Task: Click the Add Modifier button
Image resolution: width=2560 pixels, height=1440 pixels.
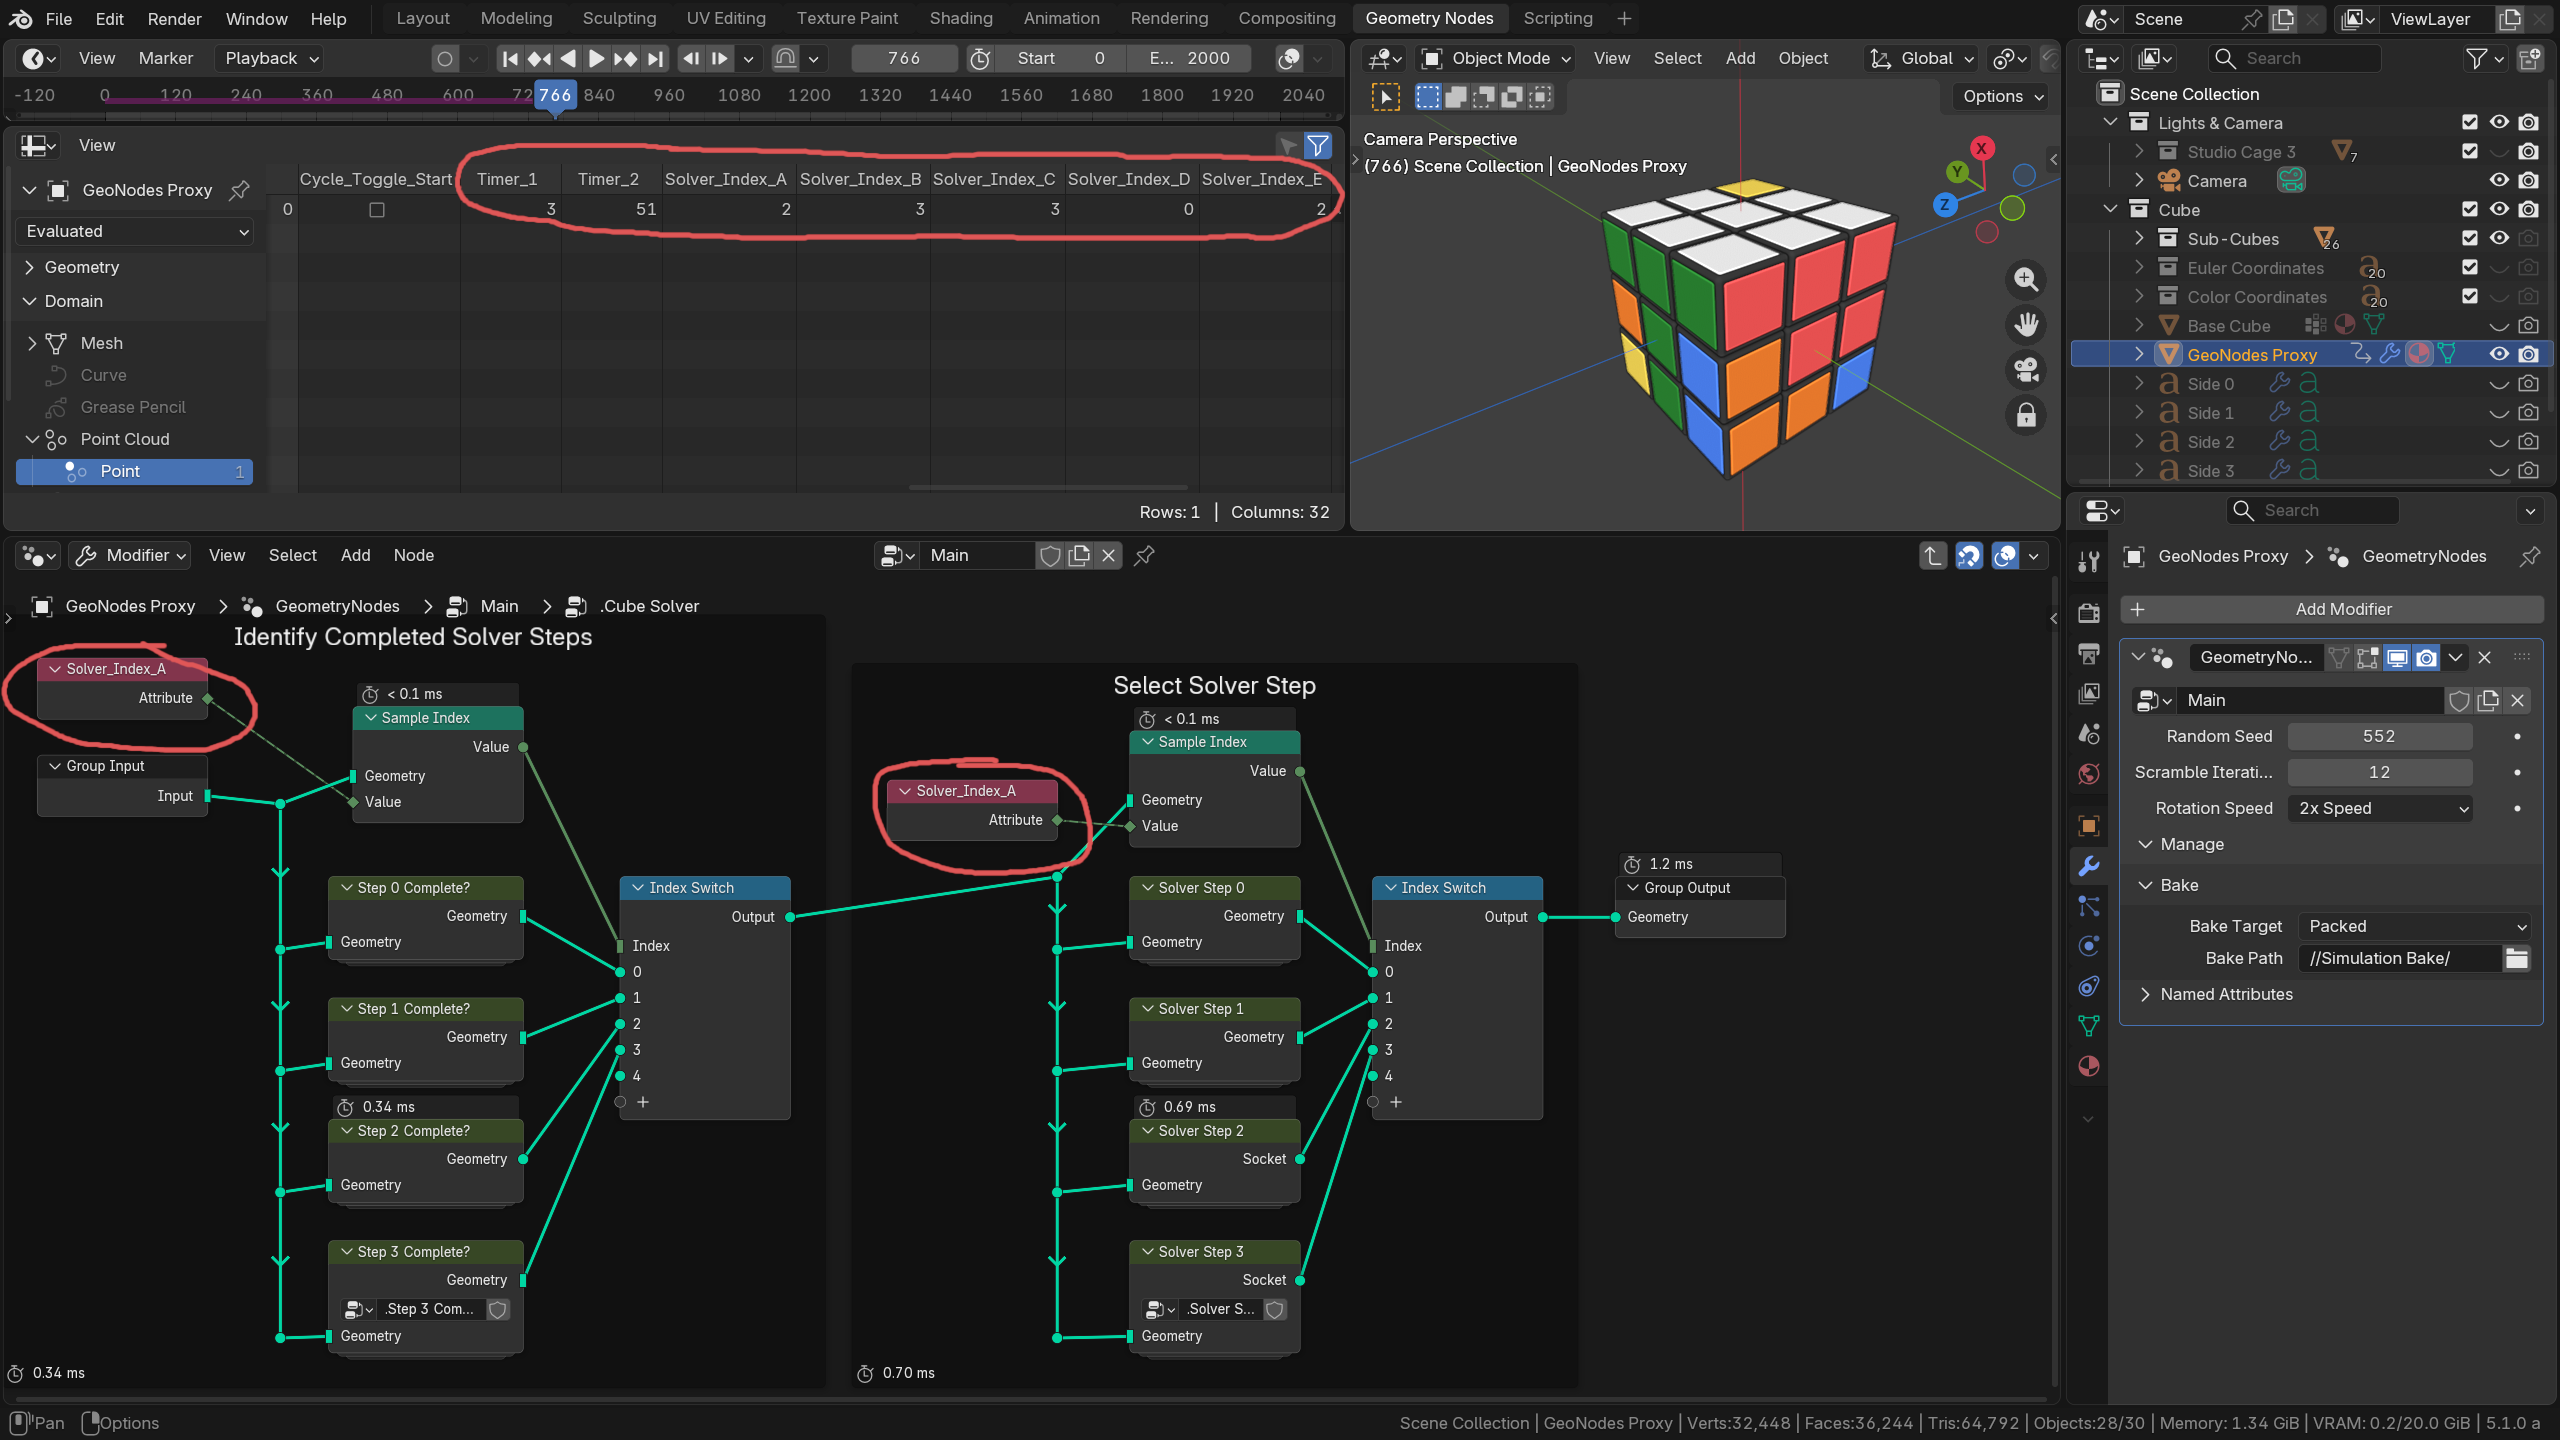Action: [2331, 609]
